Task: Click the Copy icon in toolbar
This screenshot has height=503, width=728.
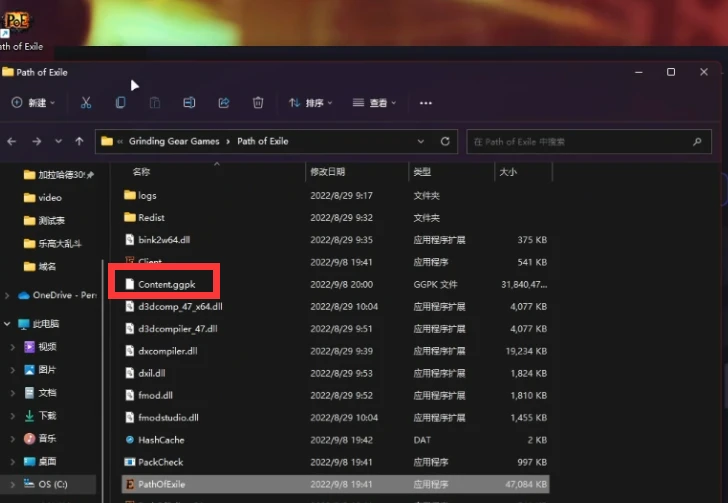Action: click(120, 103)
